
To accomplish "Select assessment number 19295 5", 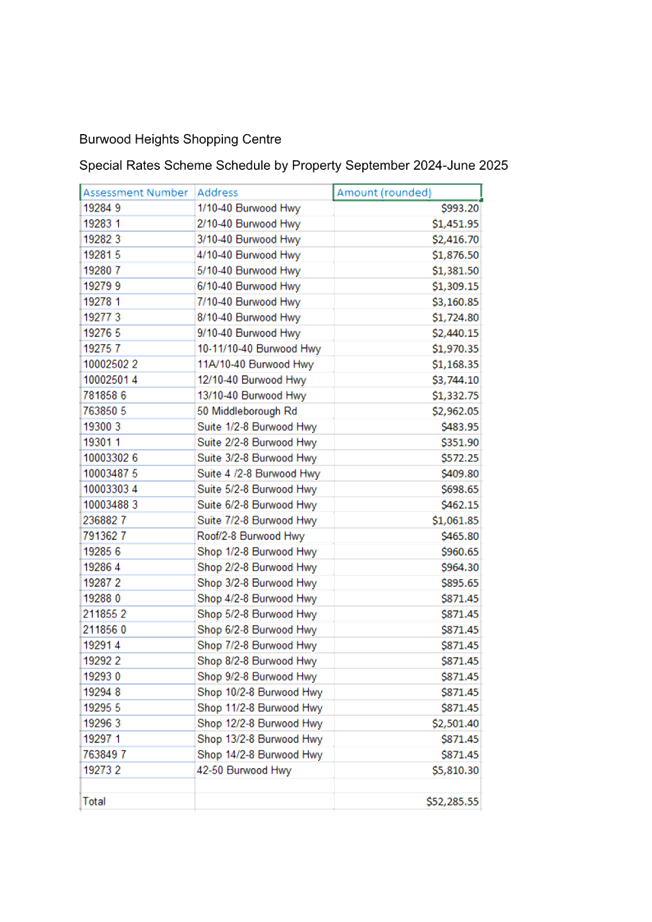I will pyautogui.click(x=102, y=707).
